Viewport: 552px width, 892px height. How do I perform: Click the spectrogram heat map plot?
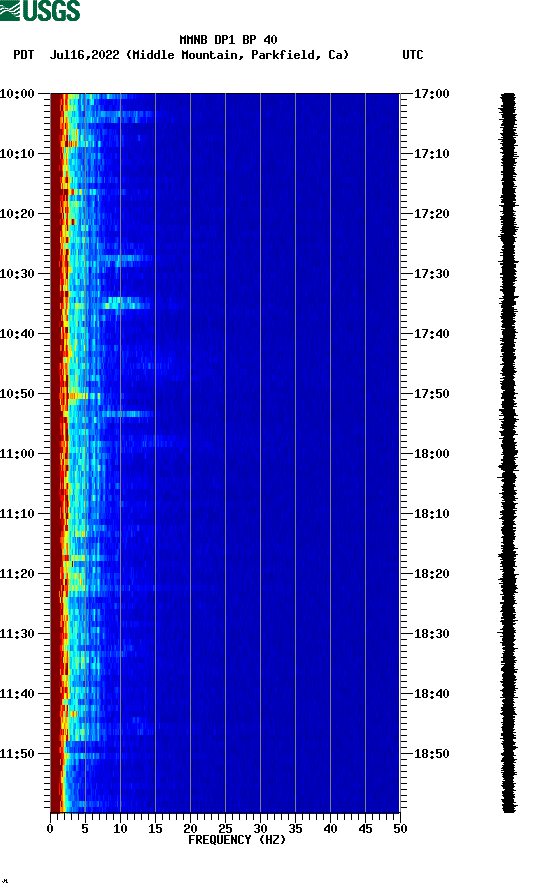pyautogui.click(x=225, y=453)
